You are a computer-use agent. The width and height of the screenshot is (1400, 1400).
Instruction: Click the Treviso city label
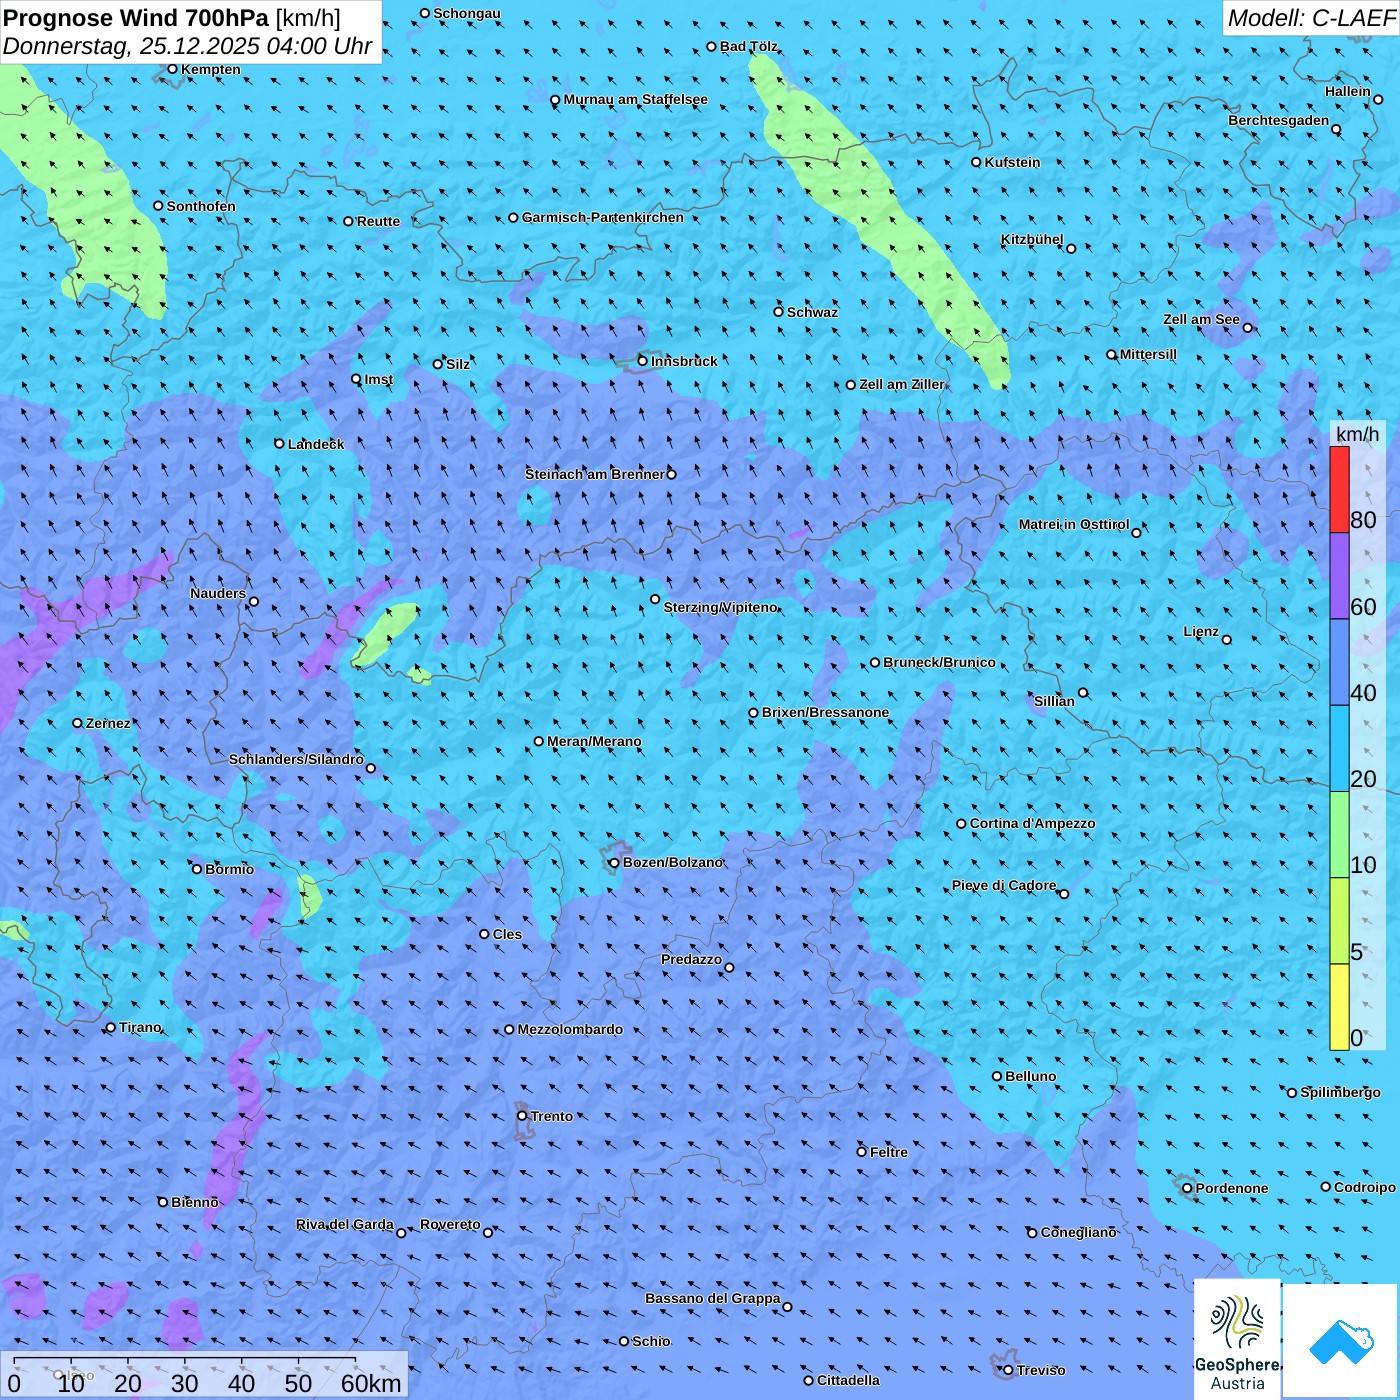pos(1040,1370)
